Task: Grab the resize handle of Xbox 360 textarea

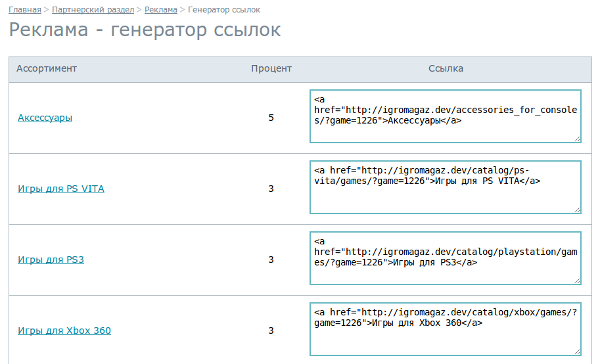Action: [577, 352]
